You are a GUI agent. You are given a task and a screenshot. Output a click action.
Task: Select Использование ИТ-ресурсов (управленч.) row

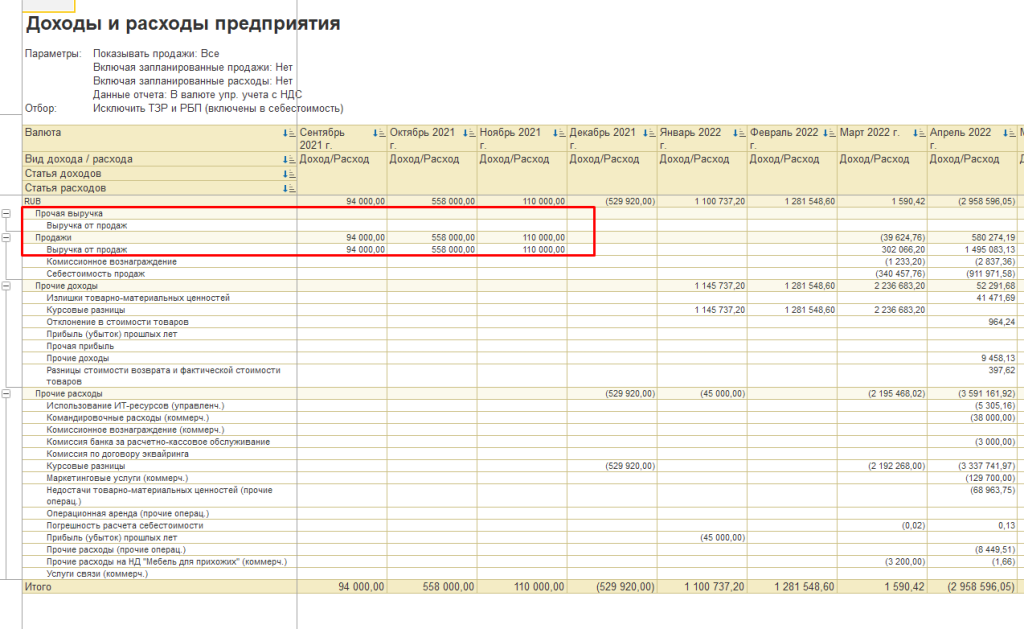[x=135, y=406]
